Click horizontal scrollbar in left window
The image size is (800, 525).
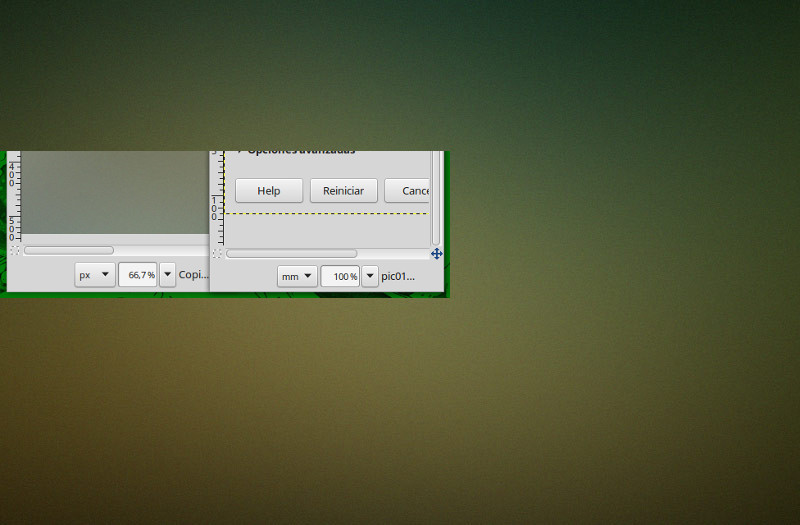click(69, 251)
